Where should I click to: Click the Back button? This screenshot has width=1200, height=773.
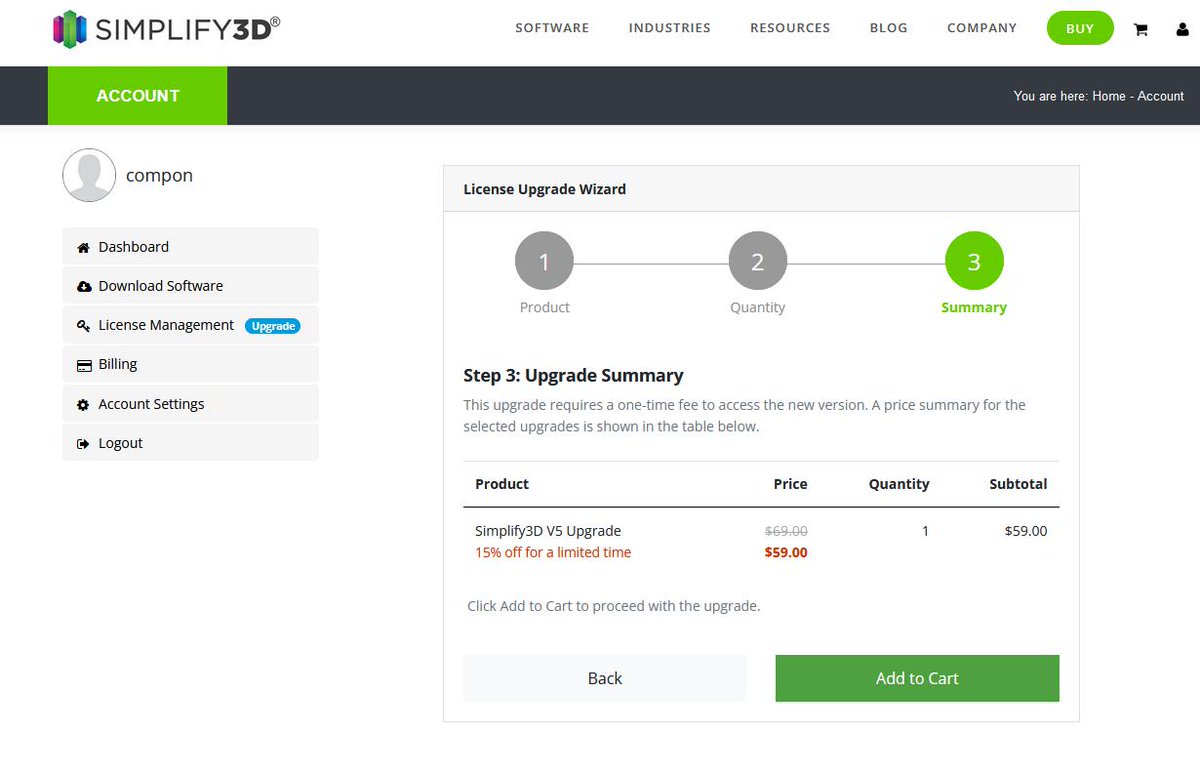[x=604, y=678]
